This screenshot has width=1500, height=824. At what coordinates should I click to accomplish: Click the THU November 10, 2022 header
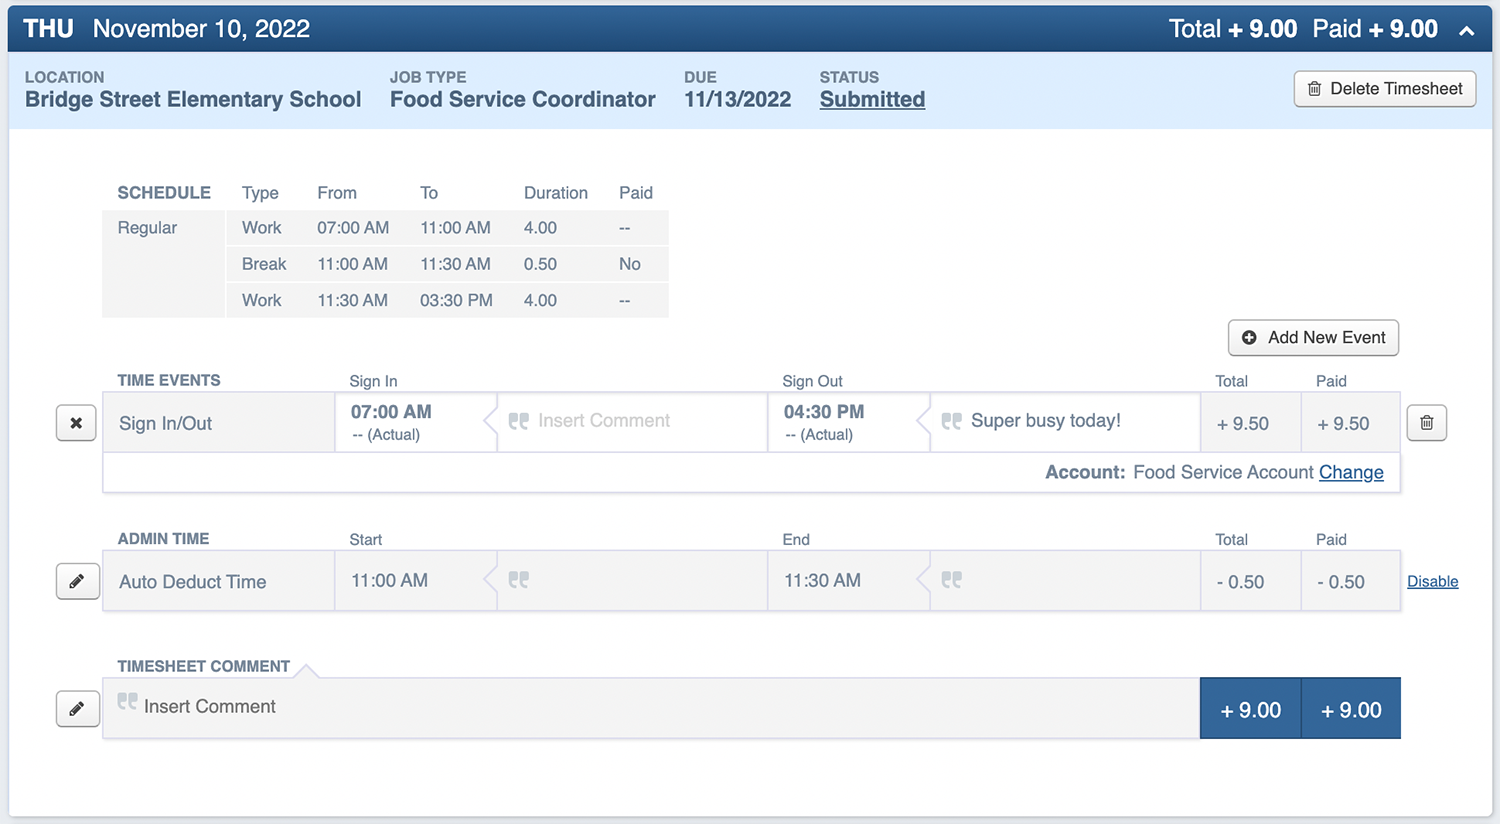[x=167, y=29]
